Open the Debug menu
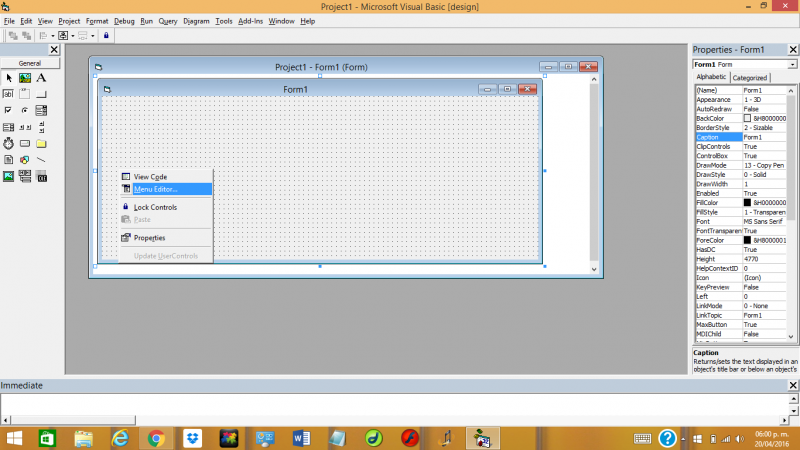The width and height of the screenshot is (800, 450). click(124, 21)
